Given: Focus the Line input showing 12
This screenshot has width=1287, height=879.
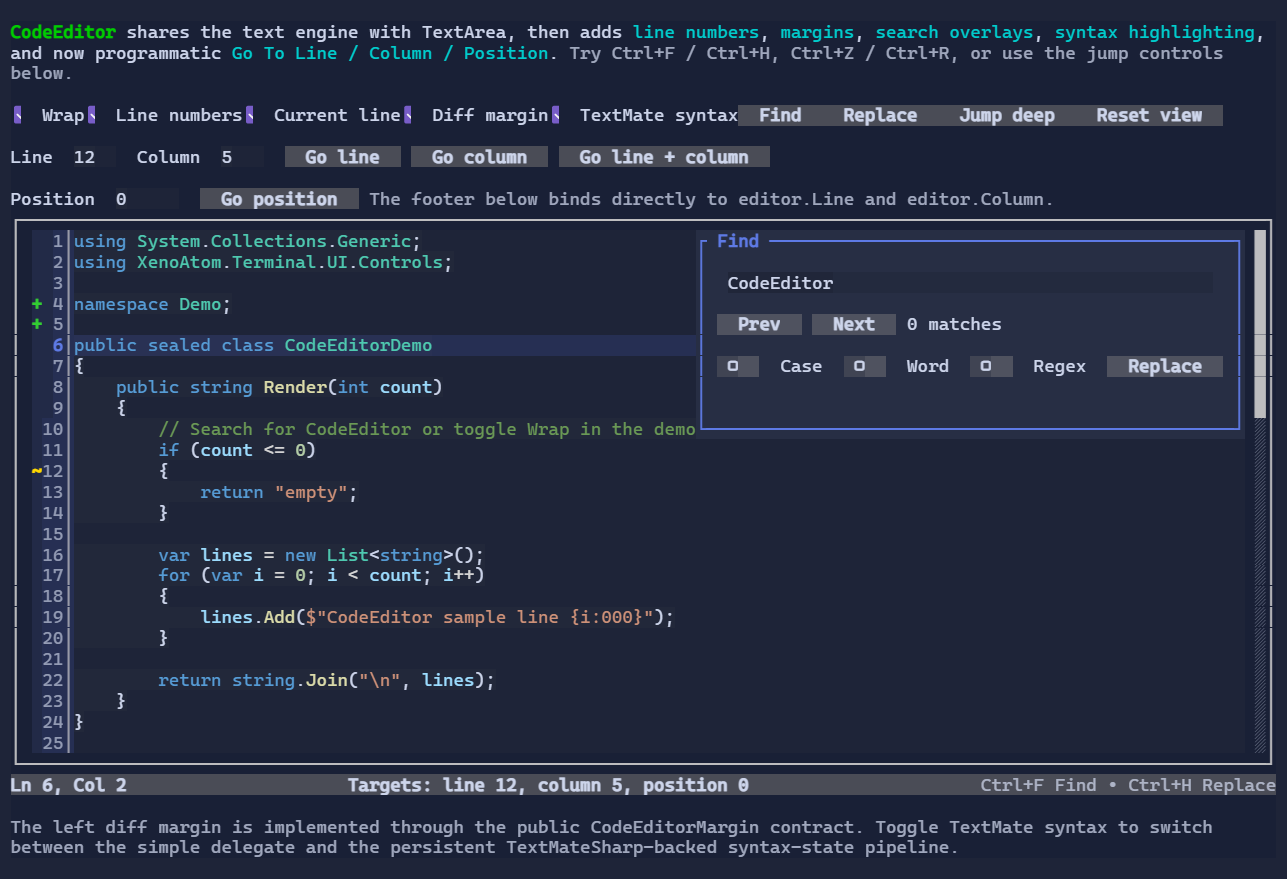Looking at the screenshot, I should pyautogui.click(x=94, y=157).
